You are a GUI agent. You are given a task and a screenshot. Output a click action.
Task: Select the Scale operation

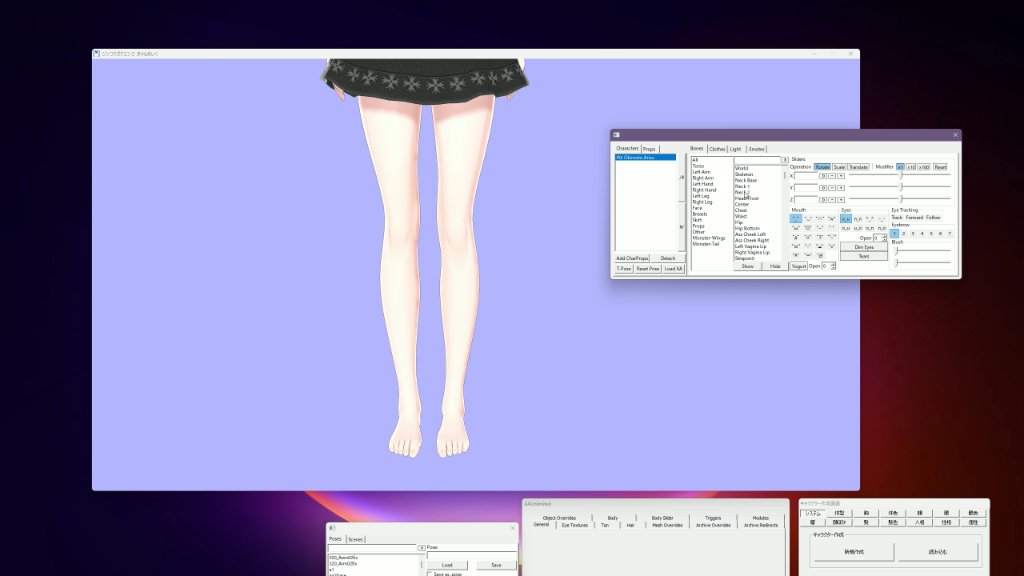click(x=839, y=167)
